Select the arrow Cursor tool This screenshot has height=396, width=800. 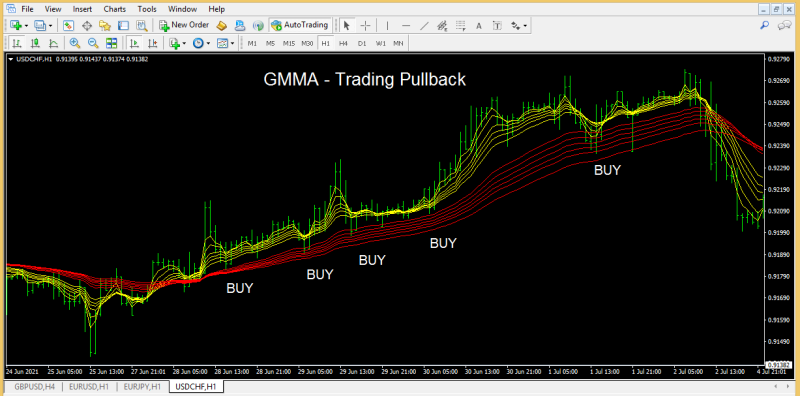pyautogui.click(x=347, y=25)
